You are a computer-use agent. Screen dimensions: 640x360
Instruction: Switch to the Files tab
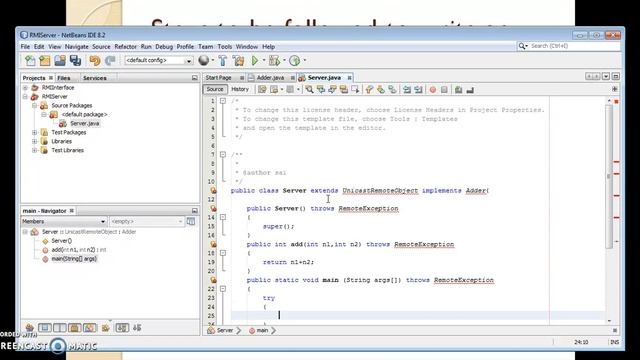(x=64, y=78)
